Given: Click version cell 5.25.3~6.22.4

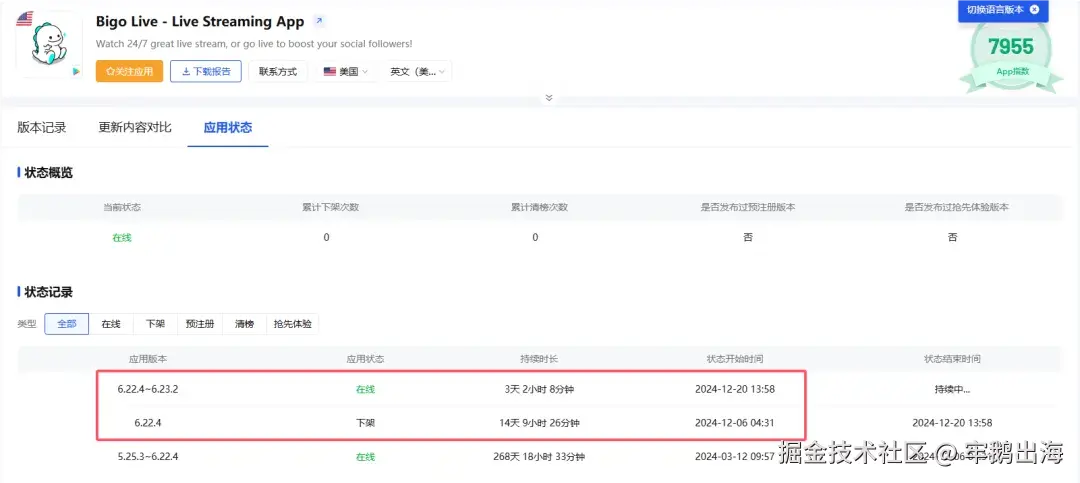Looking at the screenshot, I should click(x=147, y=456).
